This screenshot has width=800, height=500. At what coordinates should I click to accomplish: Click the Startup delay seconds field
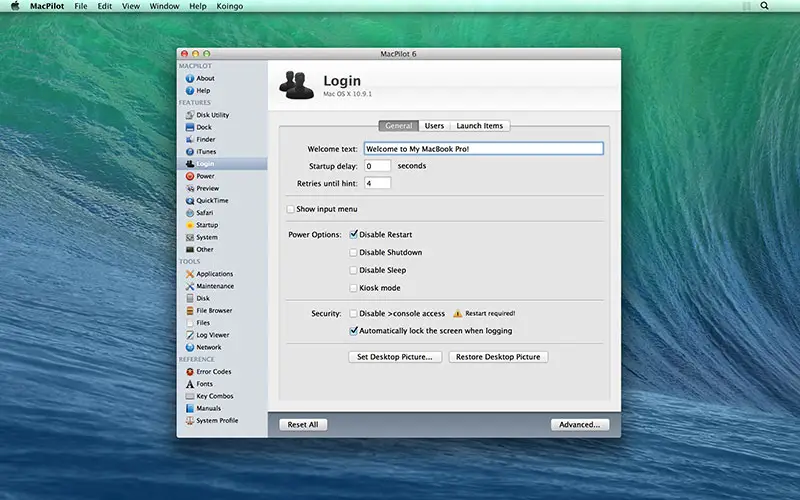coord(378,166)
